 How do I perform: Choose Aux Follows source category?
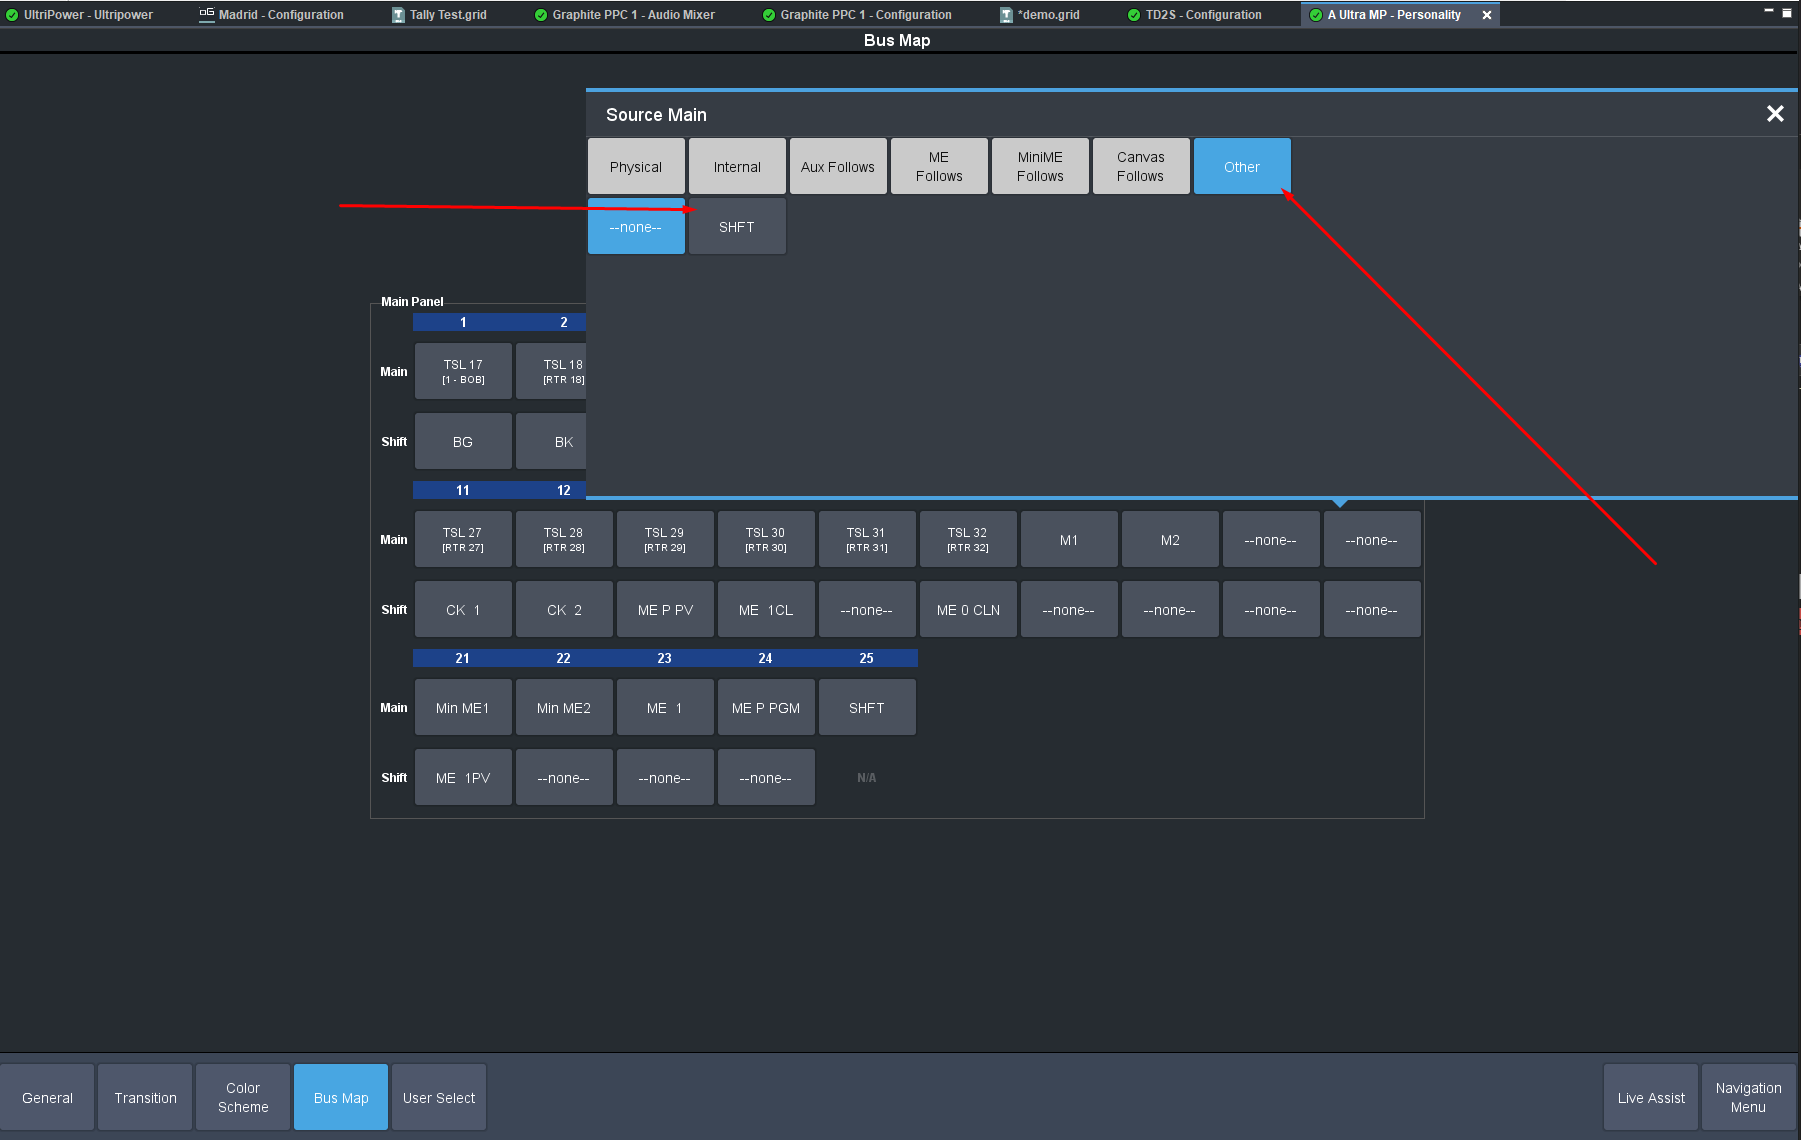tap(838, 167)
